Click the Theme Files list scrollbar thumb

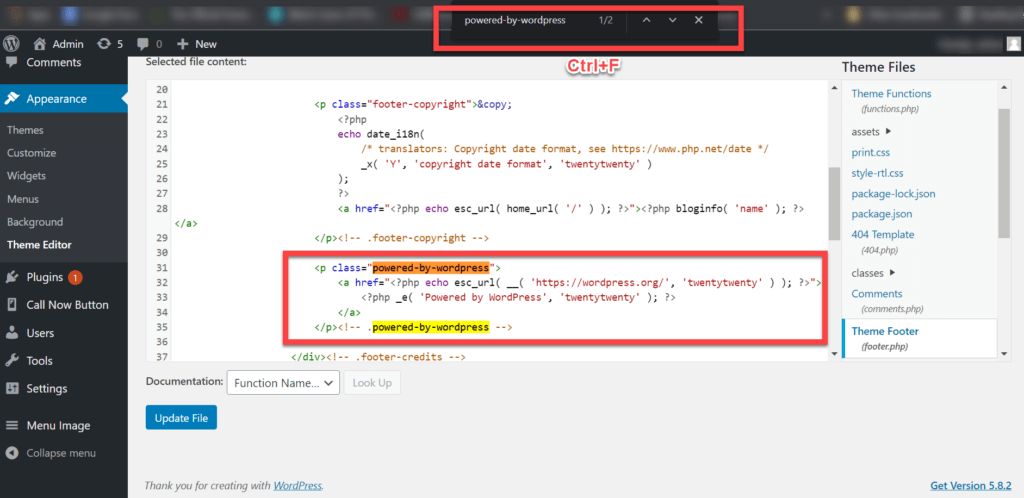[x=1004, y=173]
